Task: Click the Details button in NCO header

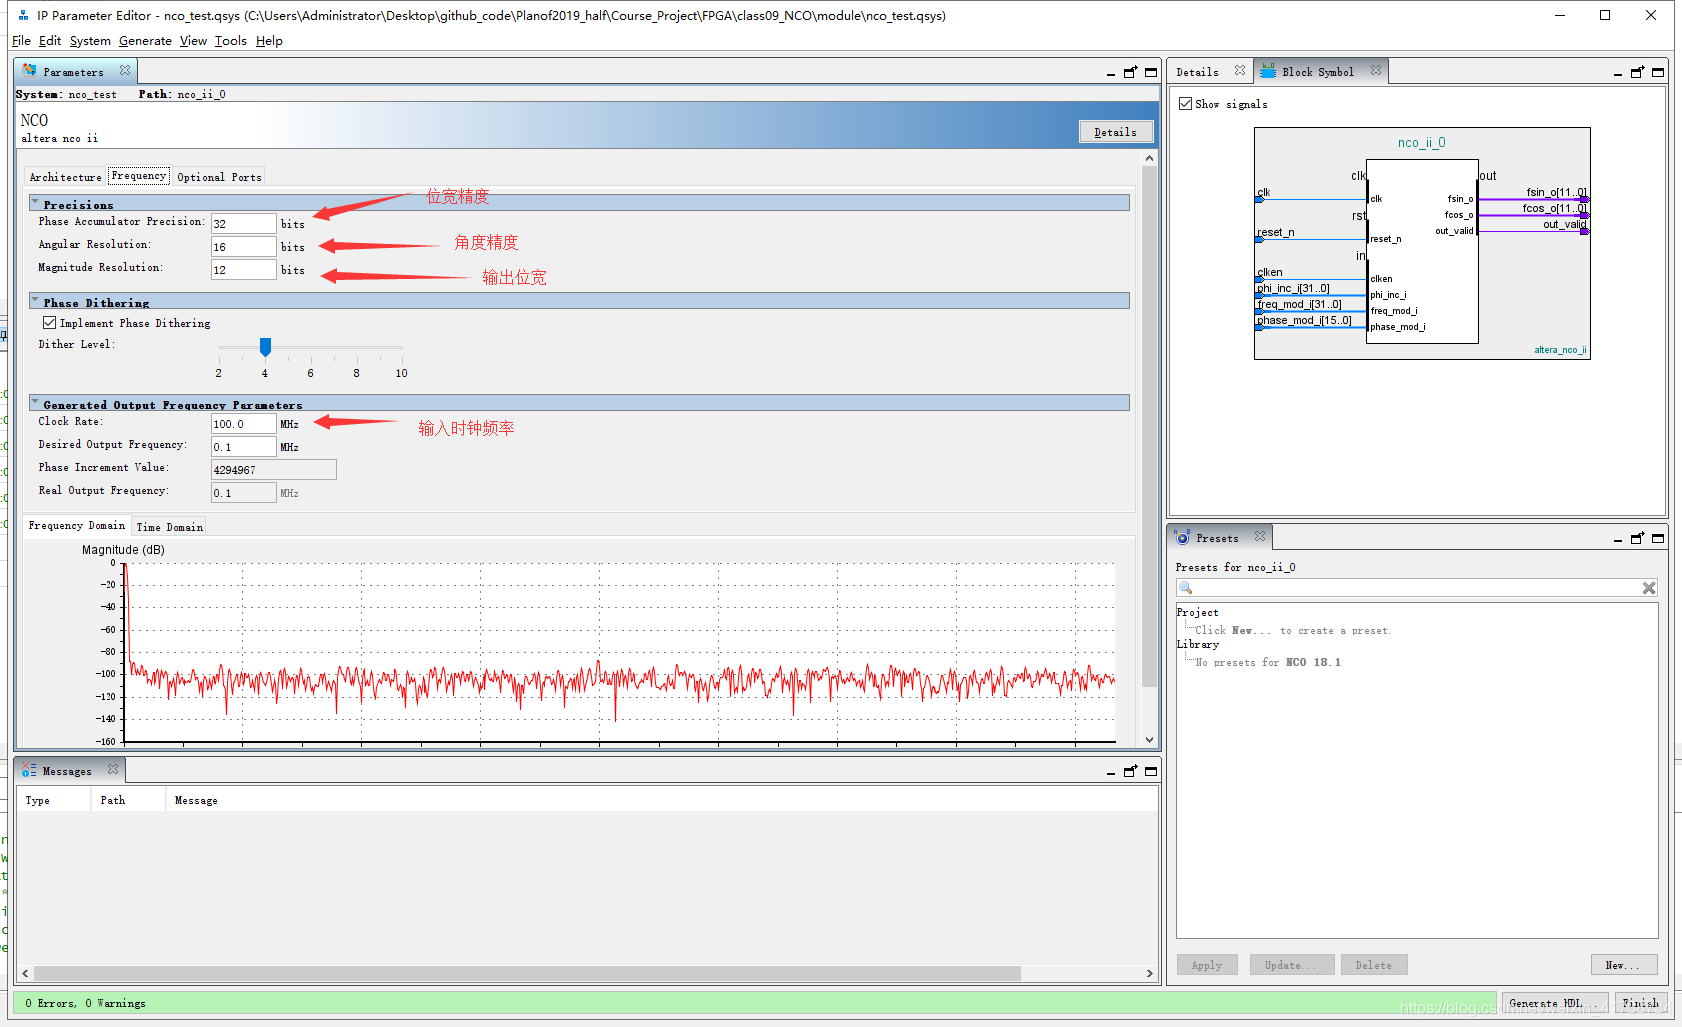Action: [1115, 132]
